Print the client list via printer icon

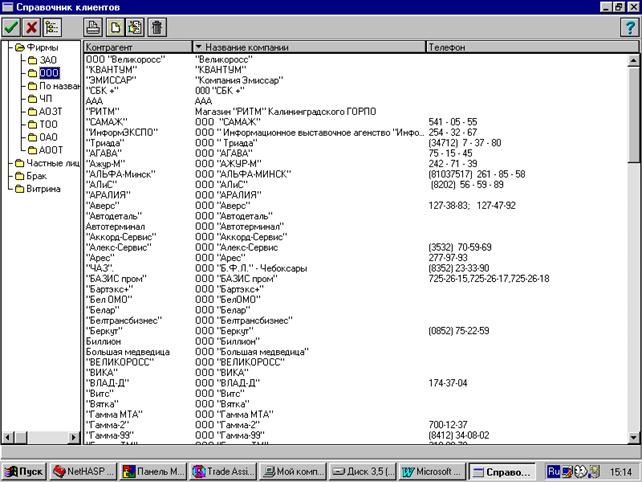point(93,27)
